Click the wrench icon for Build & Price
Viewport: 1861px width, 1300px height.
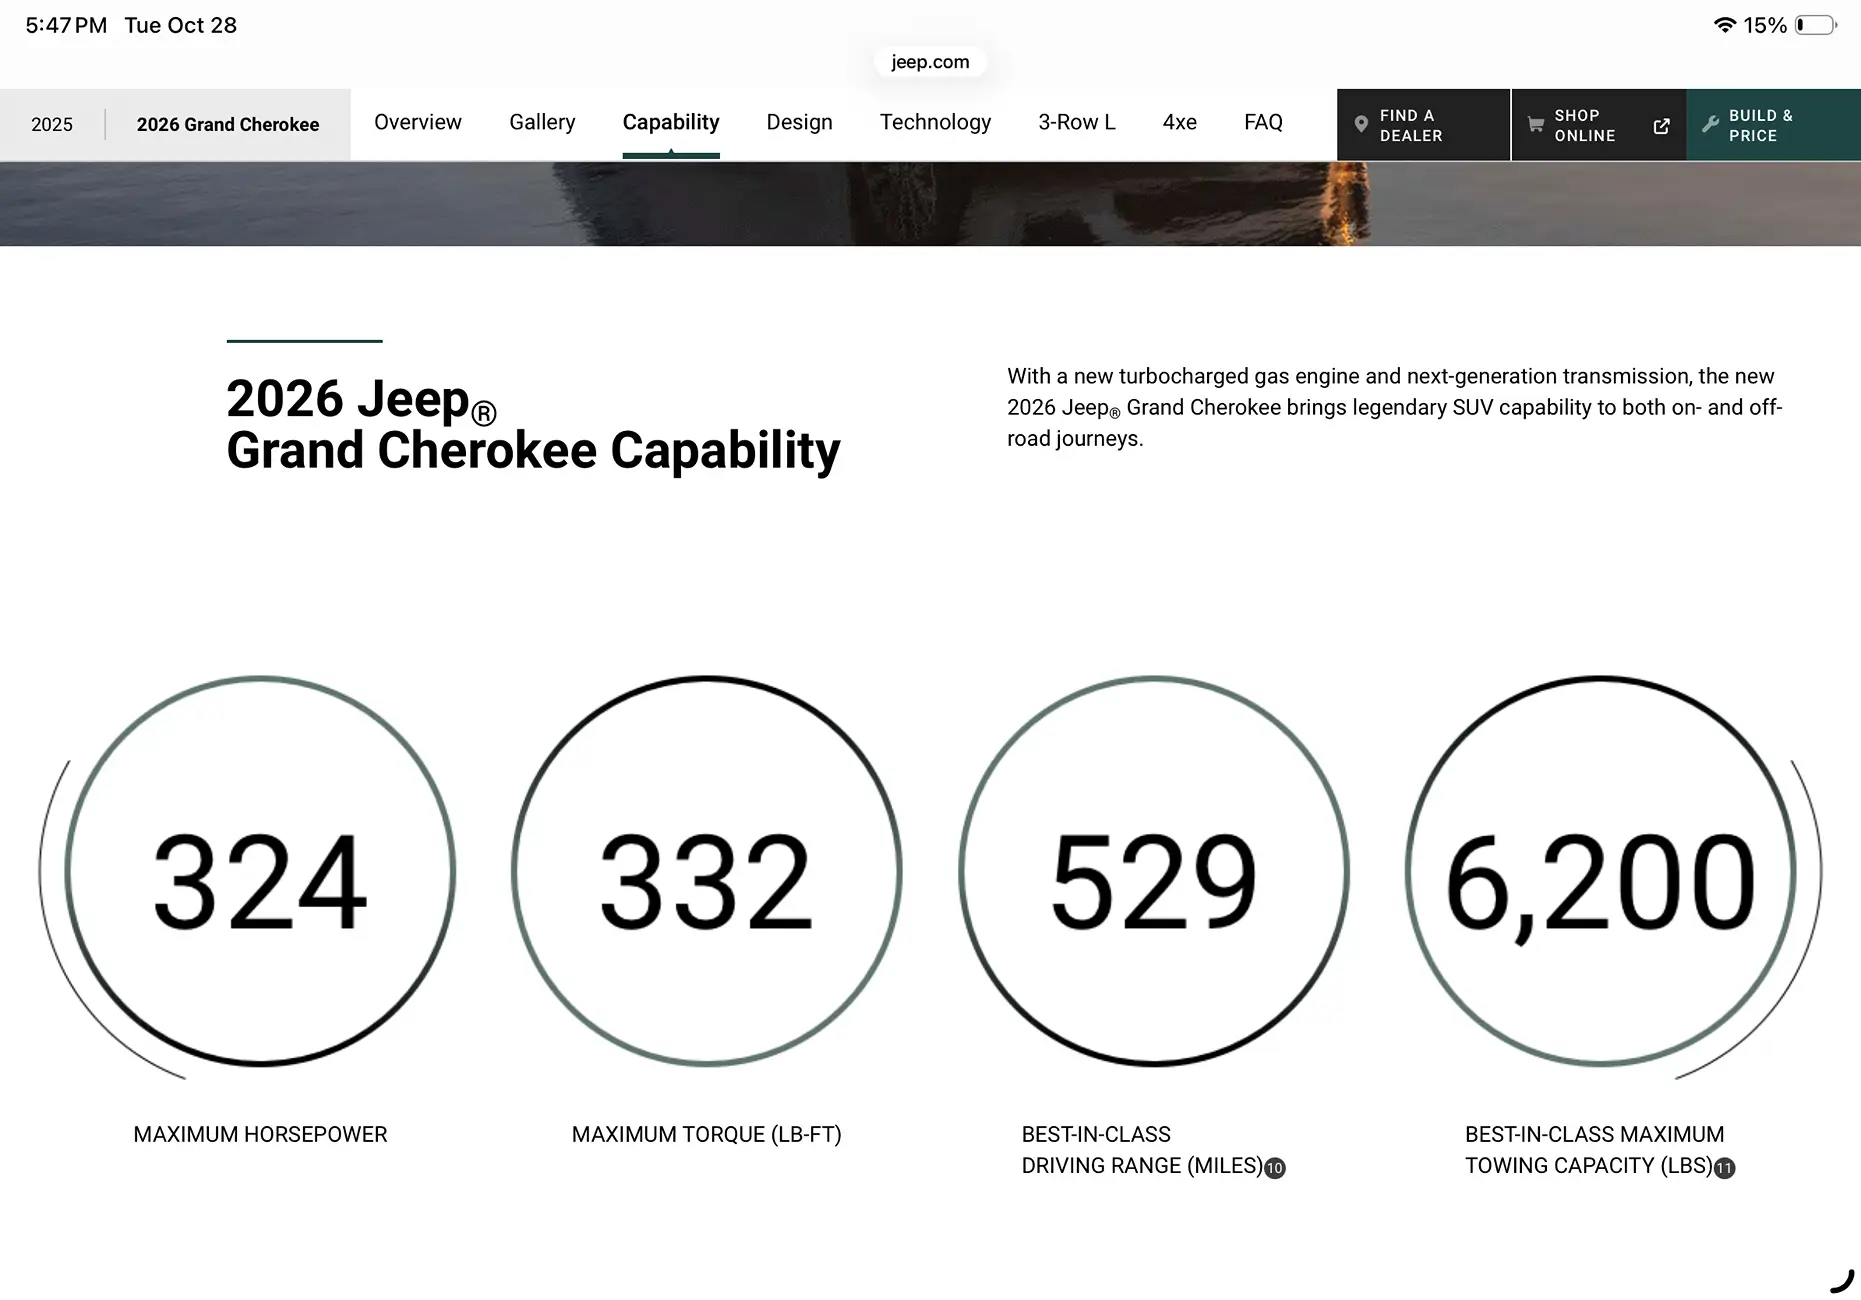point(1710,125)
